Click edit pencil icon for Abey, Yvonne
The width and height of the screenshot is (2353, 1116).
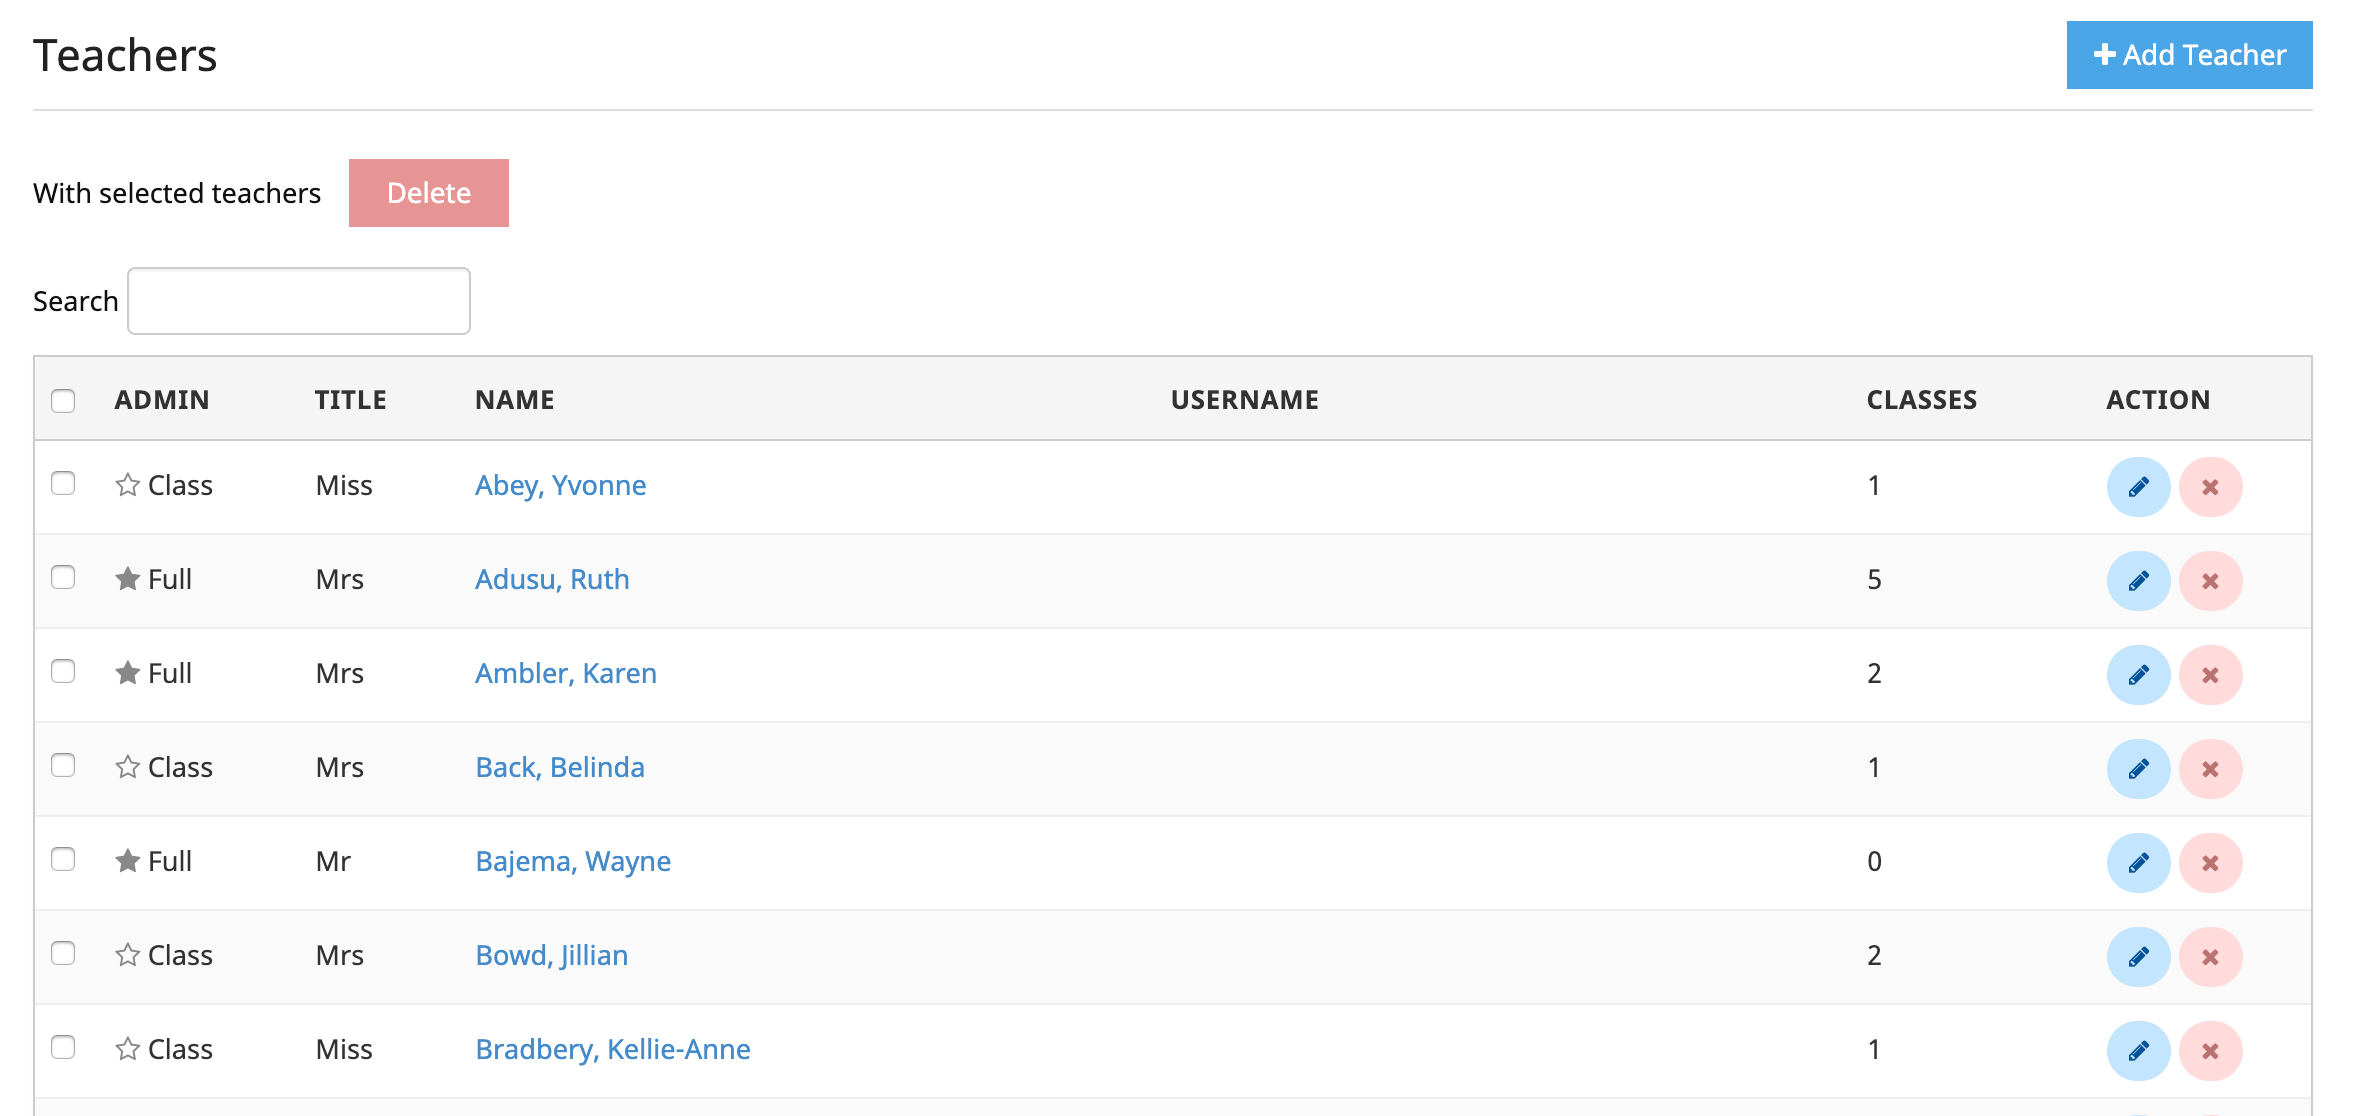(2138, 487)
